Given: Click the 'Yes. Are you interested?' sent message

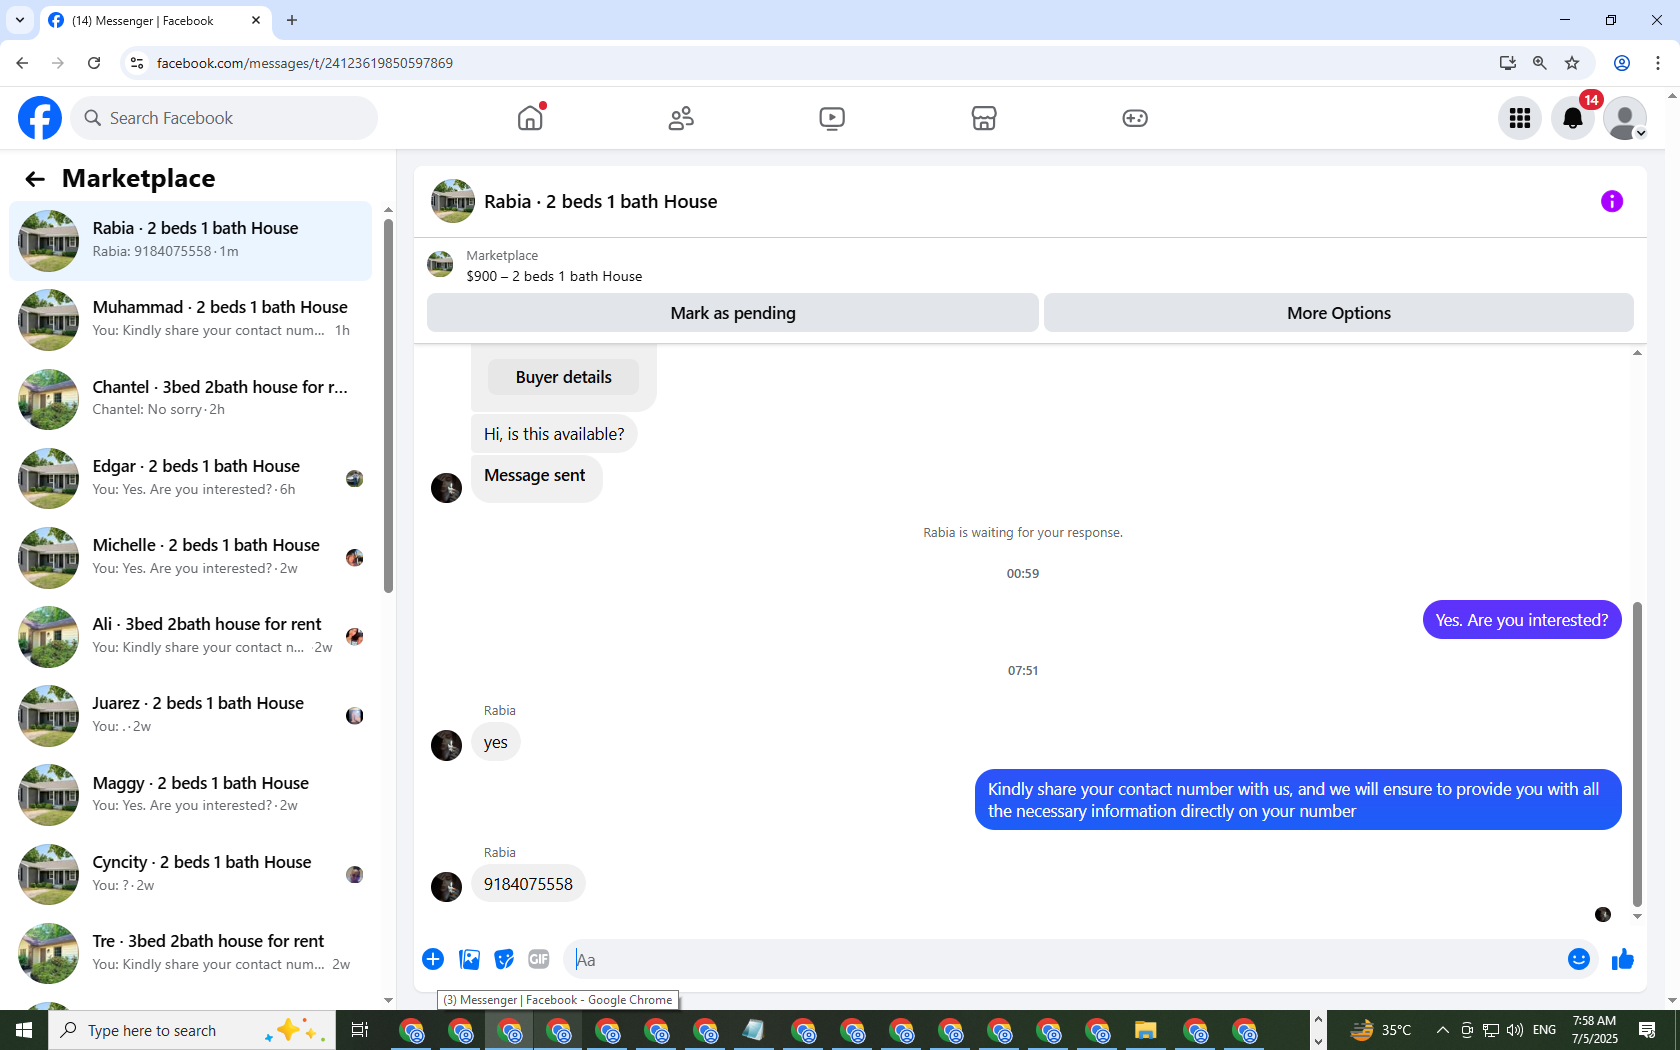Looking at the screenshot, I should coord(1522,620).
